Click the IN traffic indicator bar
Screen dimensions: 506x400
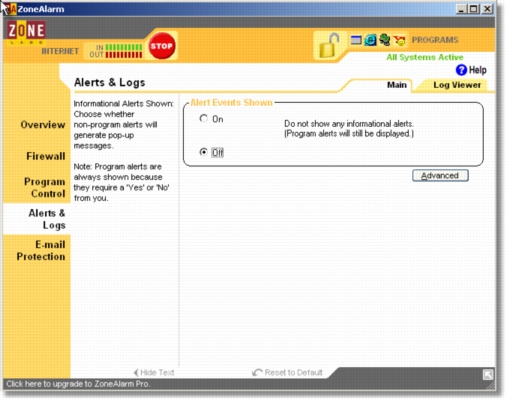[x=124, y=47]
